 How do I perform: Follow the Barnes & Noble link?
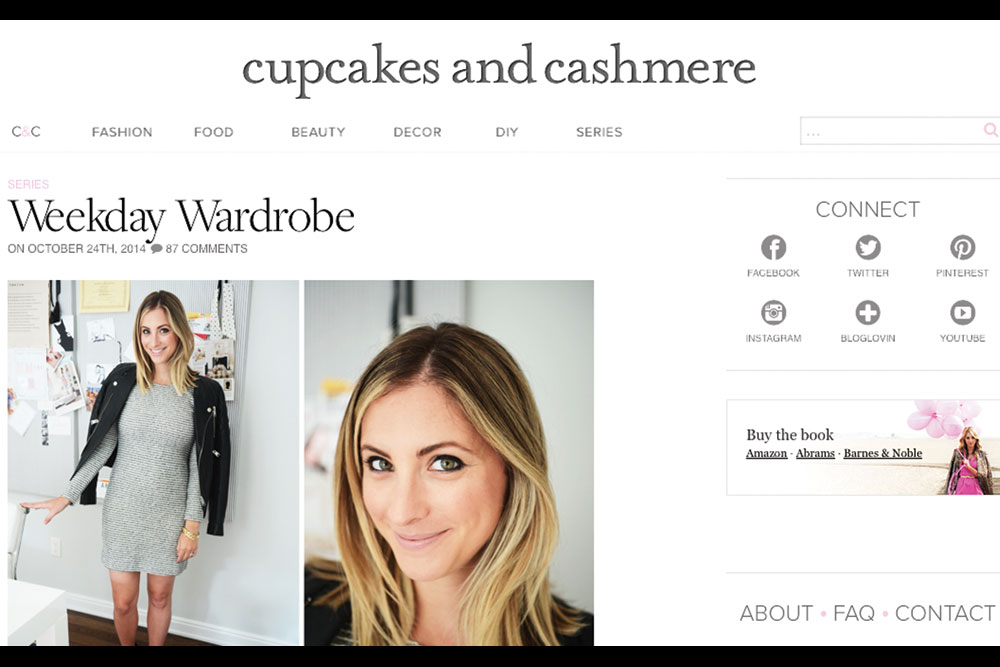883,453
